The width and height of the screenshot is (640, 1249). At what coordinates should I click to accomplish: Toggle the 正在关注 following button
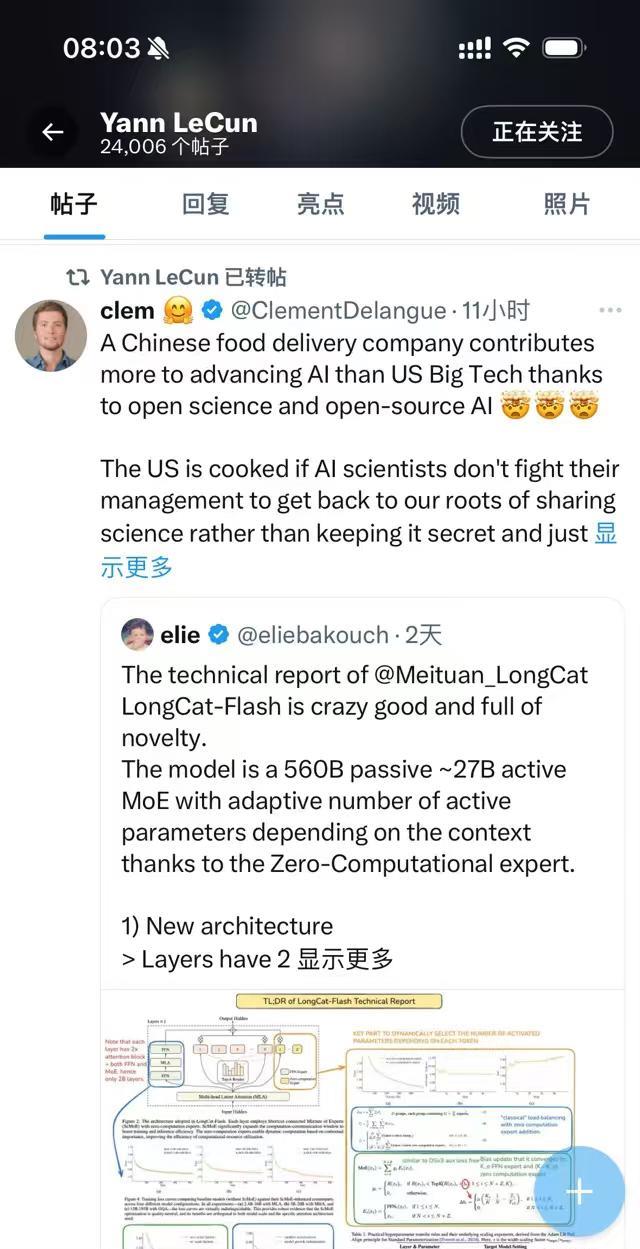(536, 132)
